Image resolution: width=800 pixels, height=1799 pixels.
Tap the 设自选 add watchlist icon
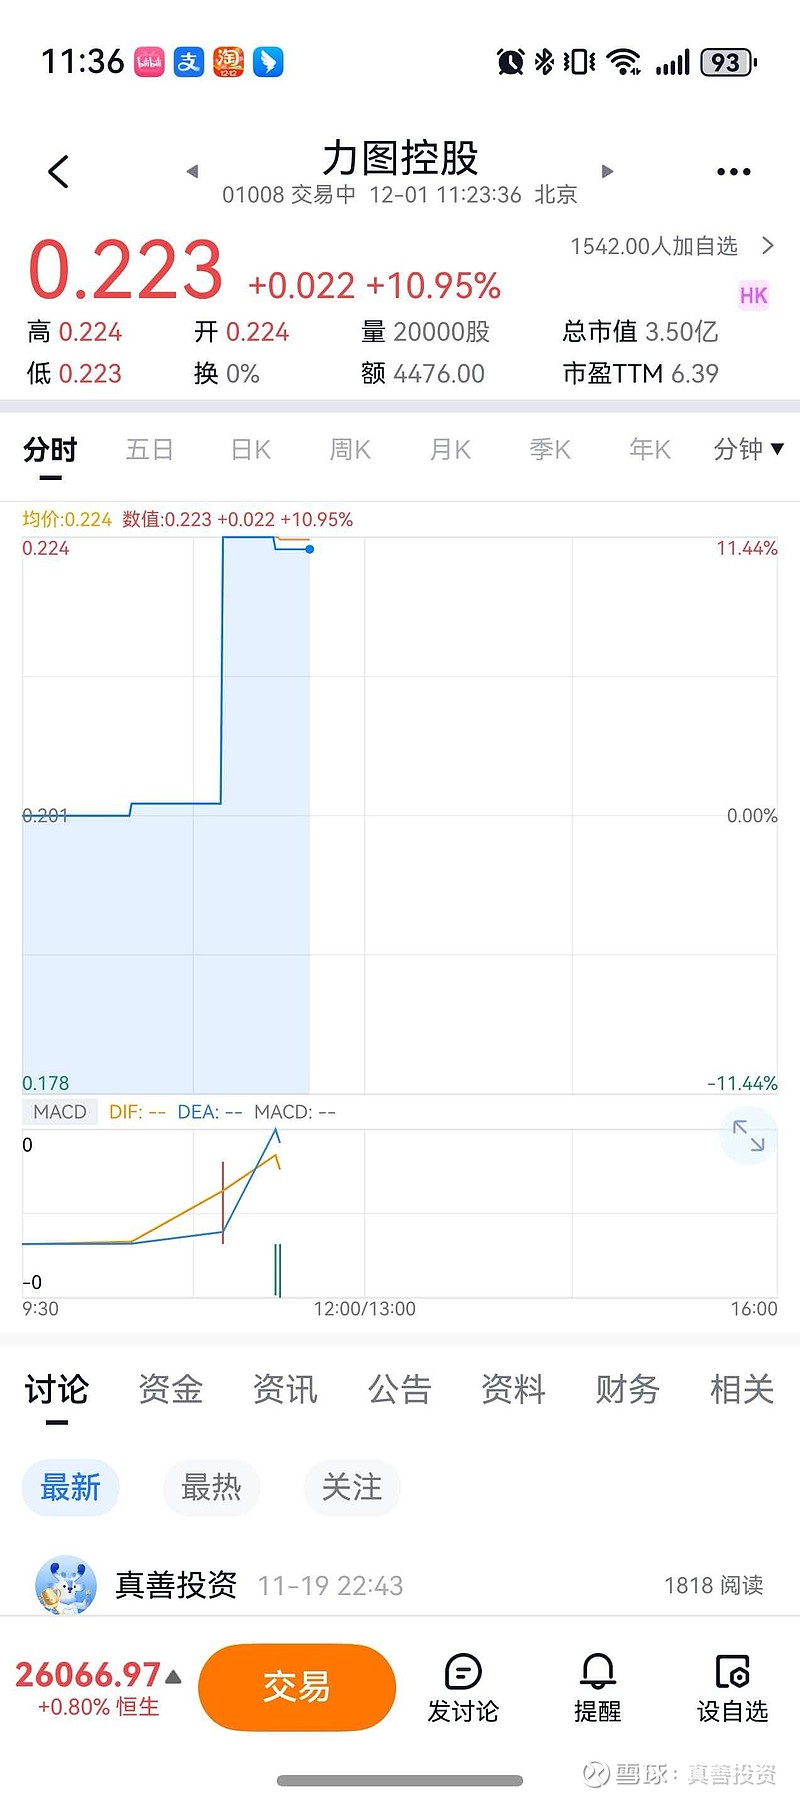[733, 1672]
